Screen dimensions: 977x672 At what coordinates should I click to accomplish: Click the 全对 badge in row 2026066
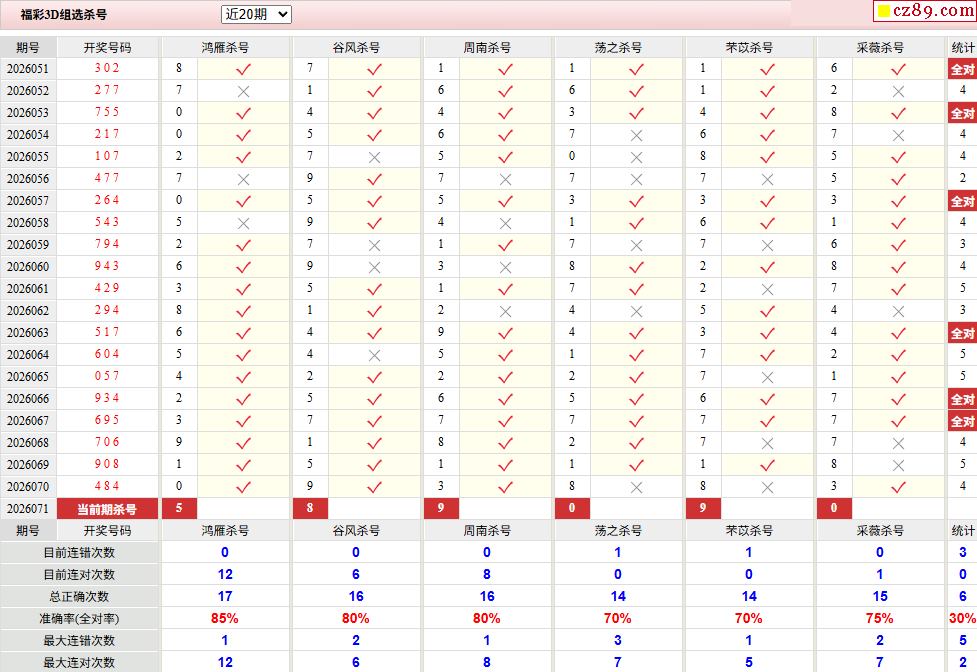[x=962, y=399]
